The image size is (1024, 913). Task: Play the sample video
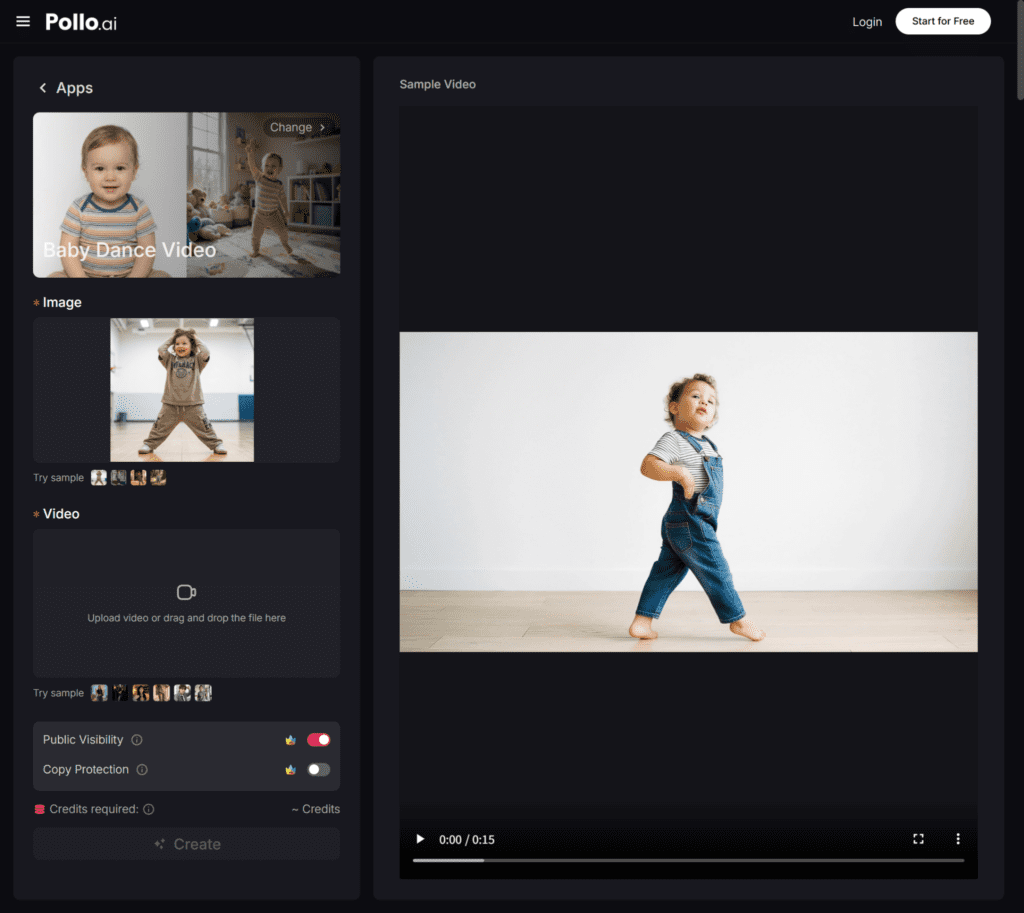coord(420,839)
